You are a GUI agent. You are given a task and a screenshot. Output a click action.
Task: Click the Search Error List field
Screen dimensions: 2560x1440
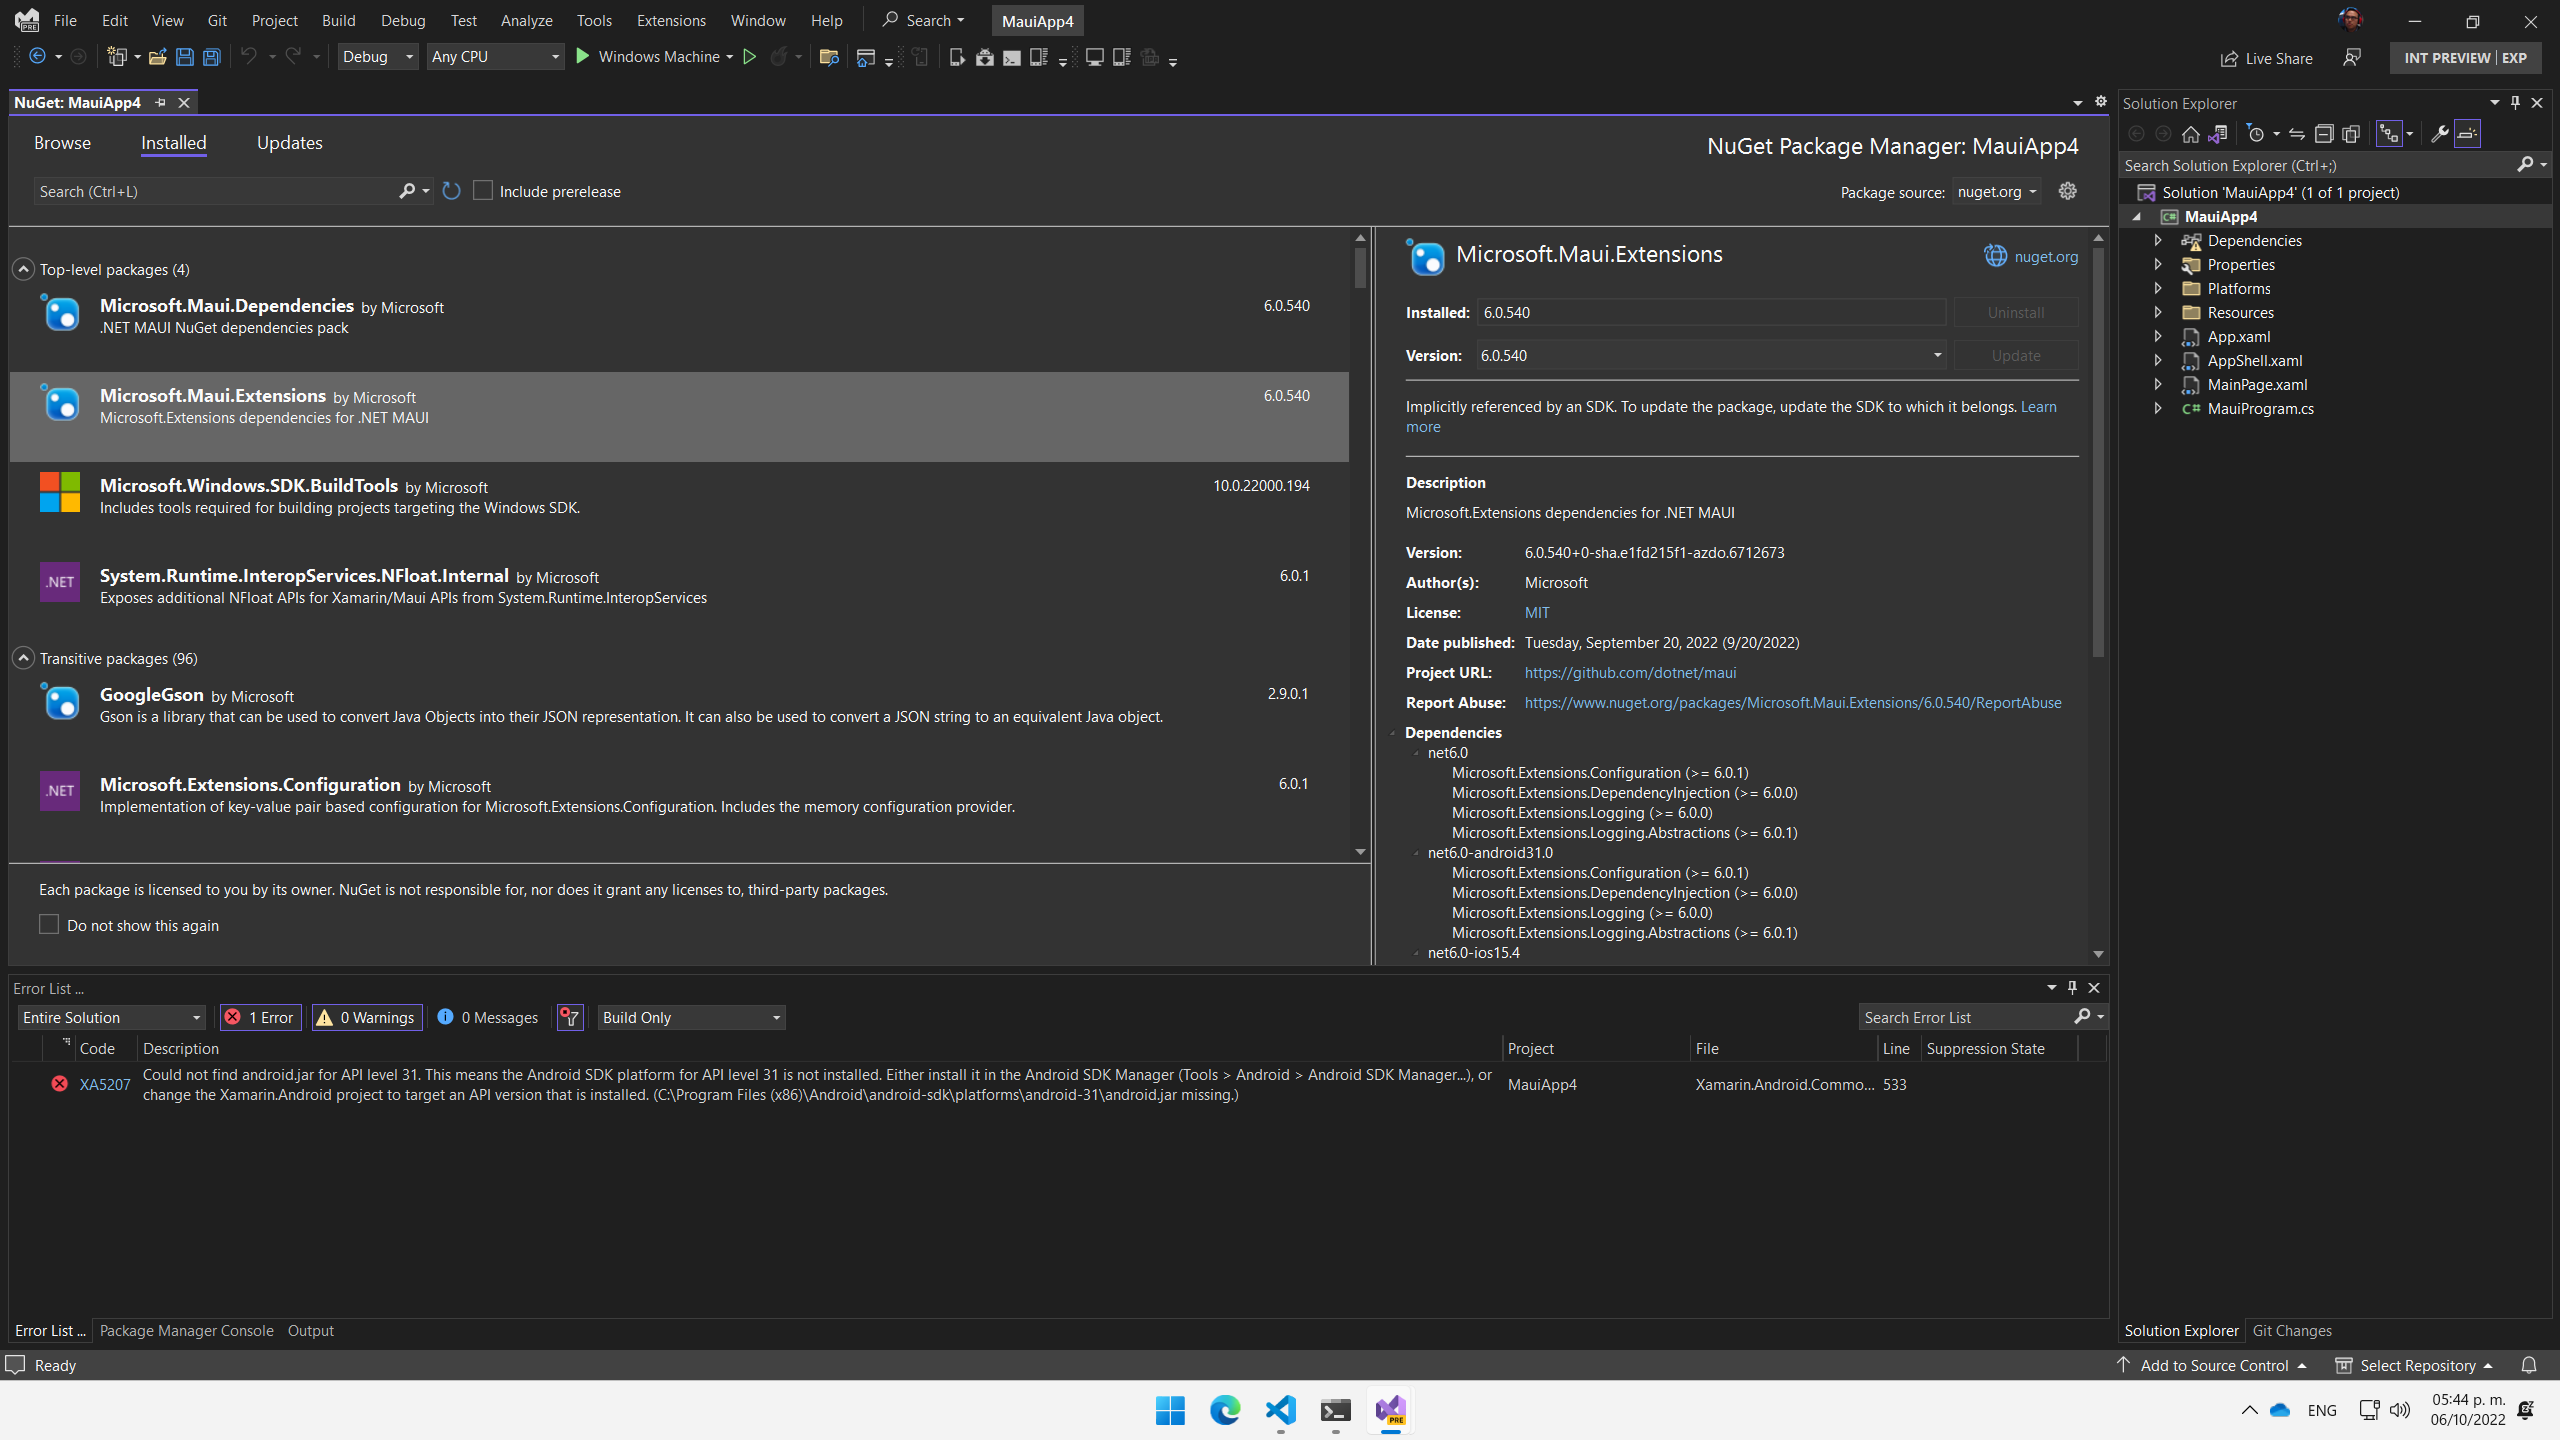pos(1960,1016)
